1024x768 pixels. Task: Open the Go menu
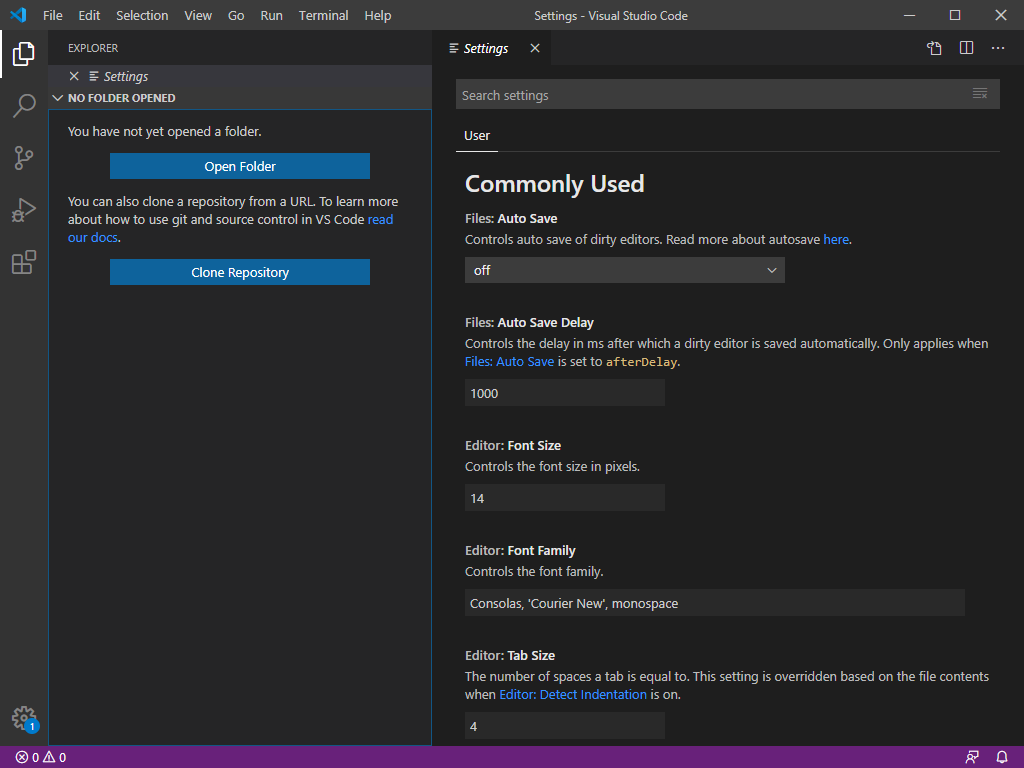(236, 15)
